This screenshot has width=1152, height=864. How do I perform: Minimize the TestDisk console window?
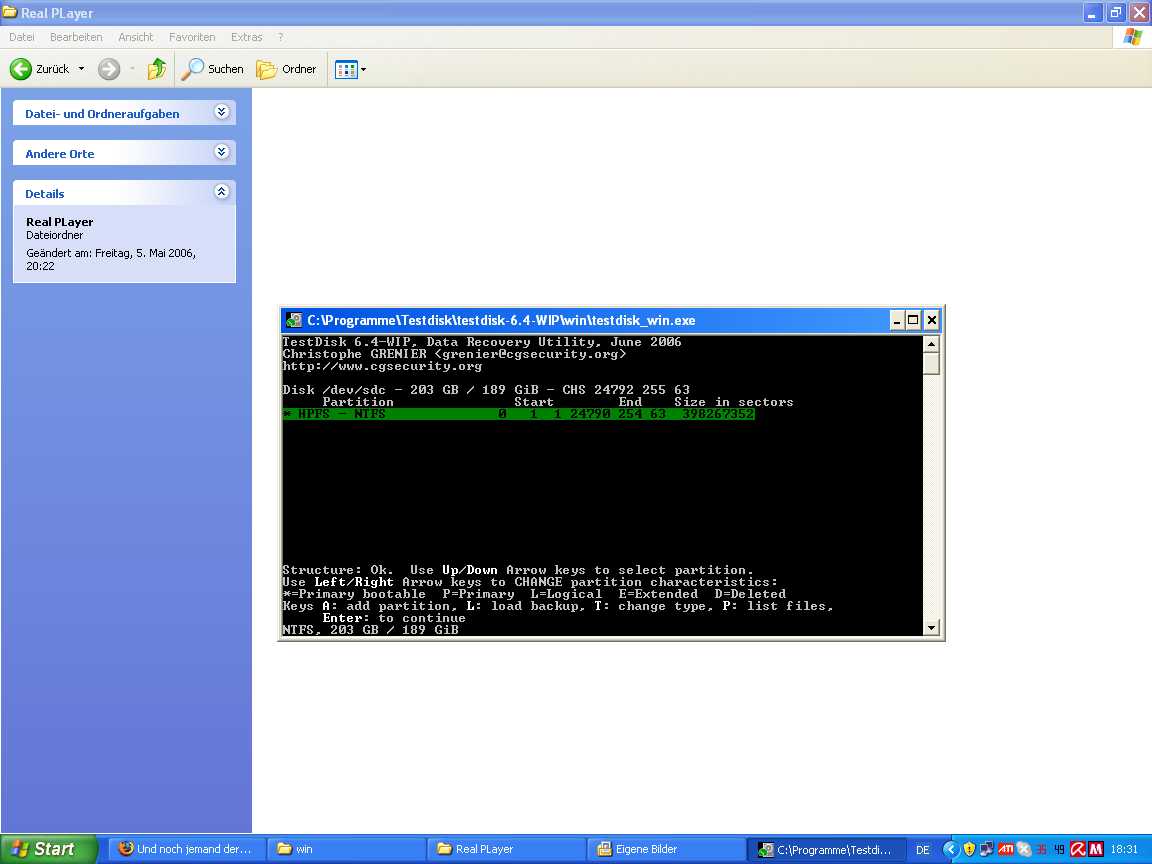coord(896,320)
